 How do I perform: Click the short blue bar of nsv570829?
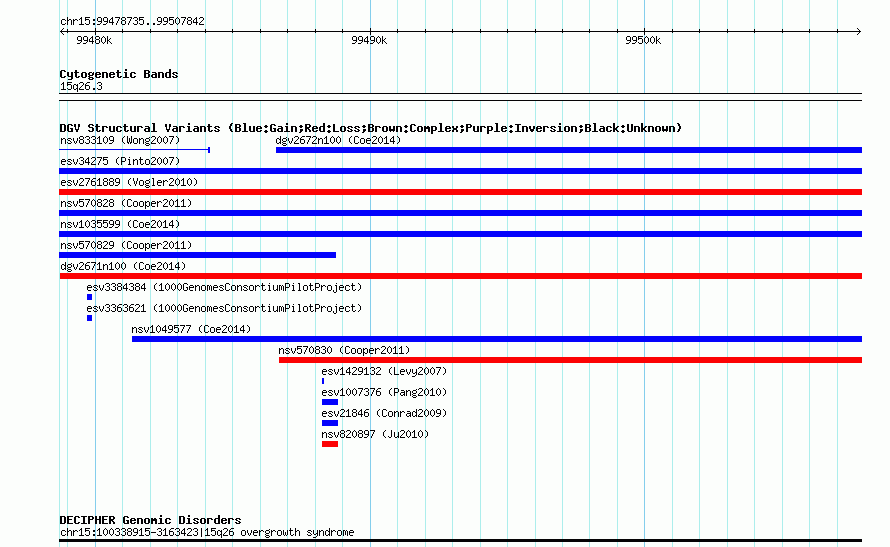[x=198, y=255]
